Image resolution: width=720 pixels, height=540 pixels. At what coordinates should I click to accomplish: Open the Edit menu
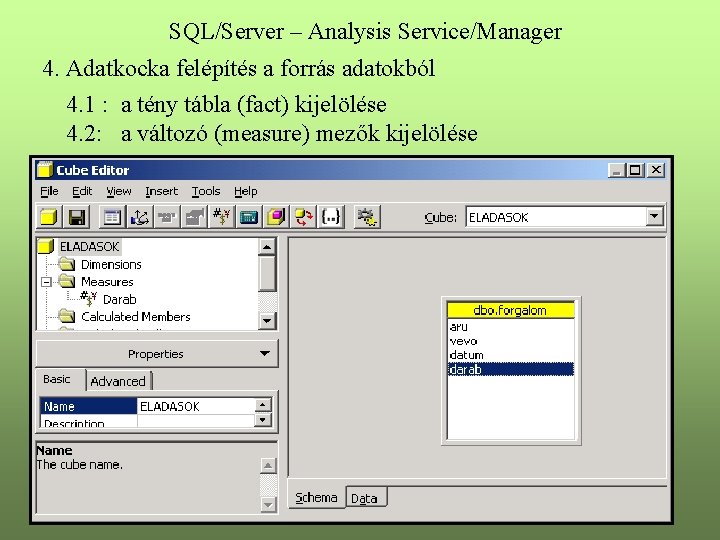tap(82, 191)
